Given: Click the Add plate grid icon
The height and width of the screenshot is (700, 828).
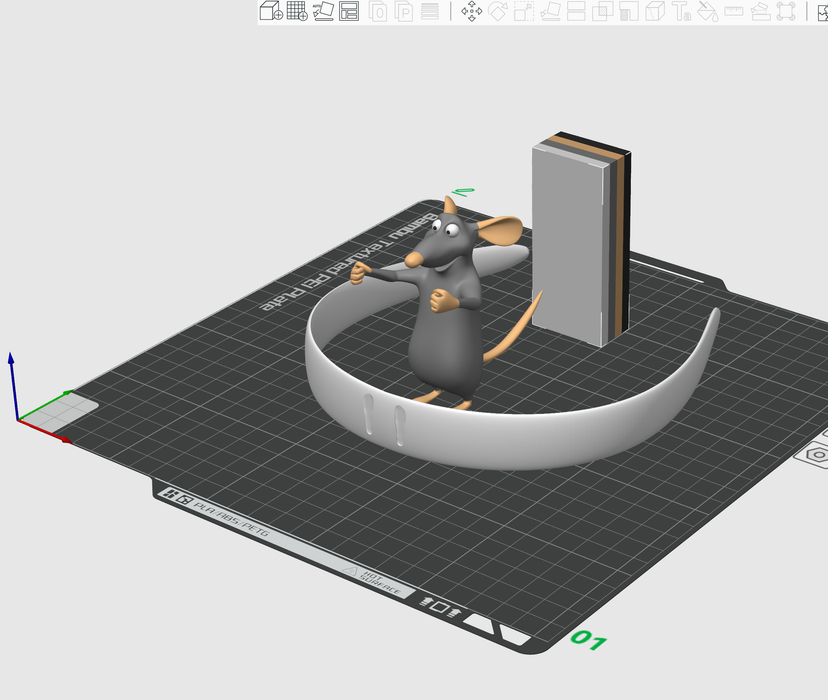Looking at the screenshot, I should tap(297, 12).
